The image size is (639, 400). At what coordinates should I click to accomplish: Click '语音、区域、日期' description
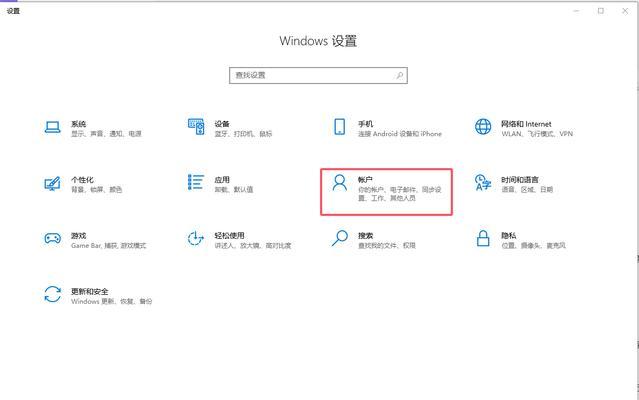coord(527,189)
